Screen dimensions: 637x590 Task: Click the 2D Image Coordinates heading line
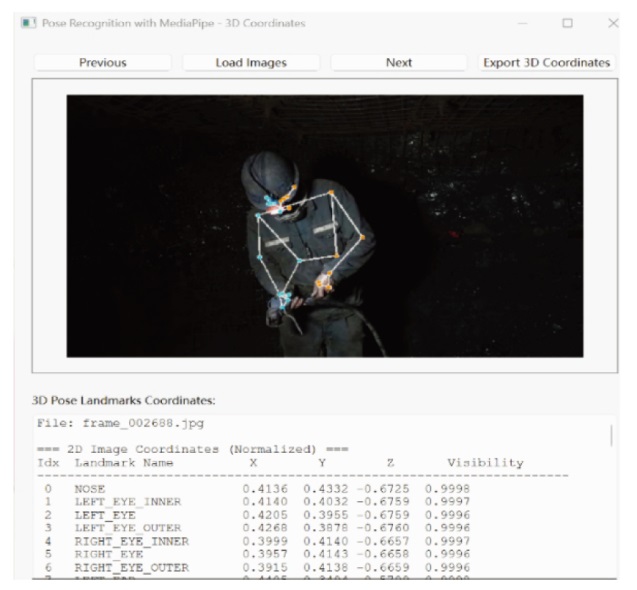(x=193, y=449)
